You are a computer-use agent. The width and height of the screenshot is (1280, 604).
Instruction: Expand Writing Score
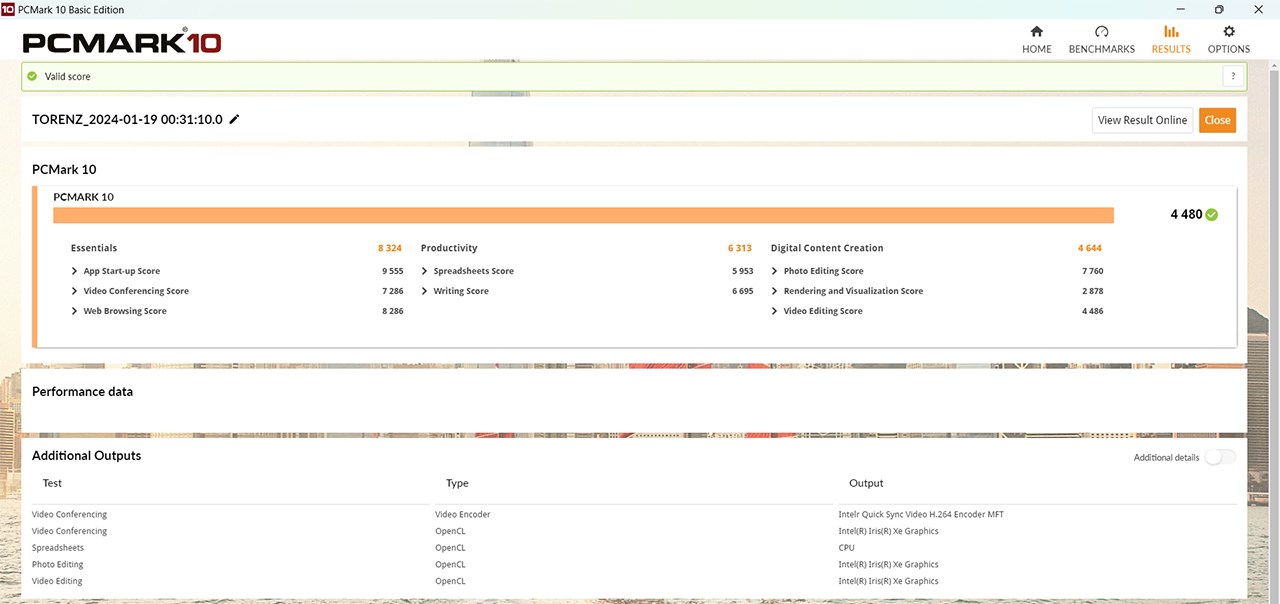pyautogui.click(x=424, y=291)
